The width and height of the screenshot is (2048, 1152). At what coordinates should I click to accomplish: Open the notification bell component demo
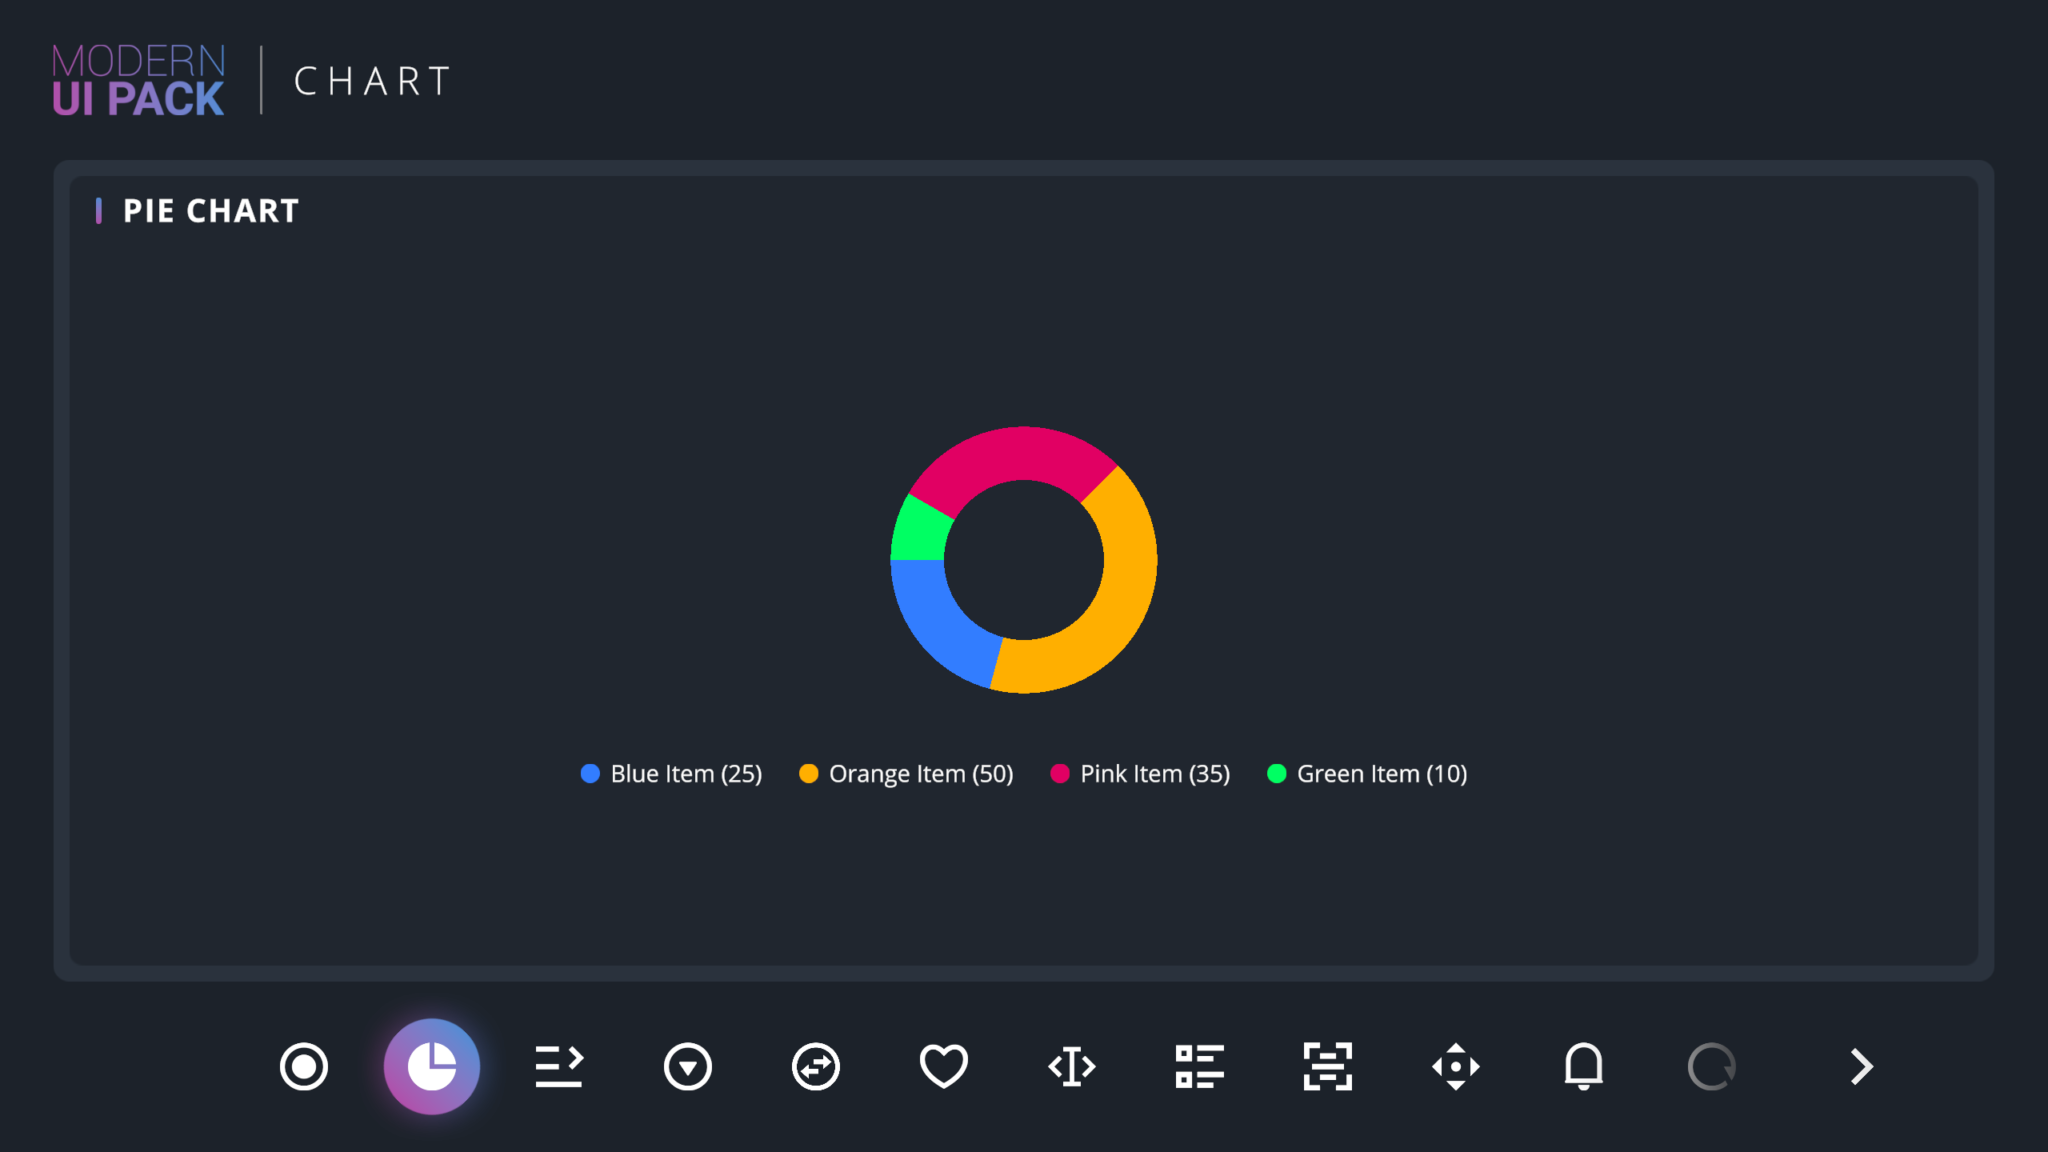pos(1583,1066)
